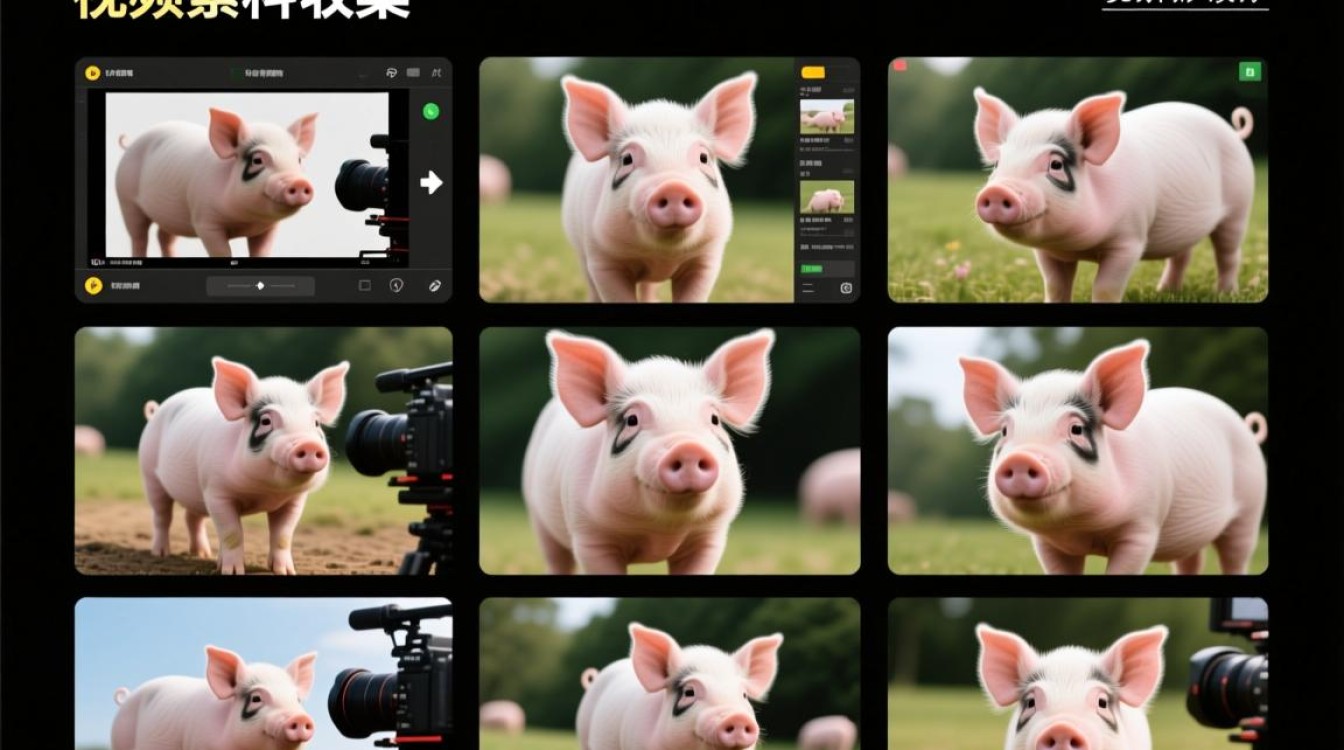
Task: Click the green round button beside preview
Action: (x=431, y=112)
